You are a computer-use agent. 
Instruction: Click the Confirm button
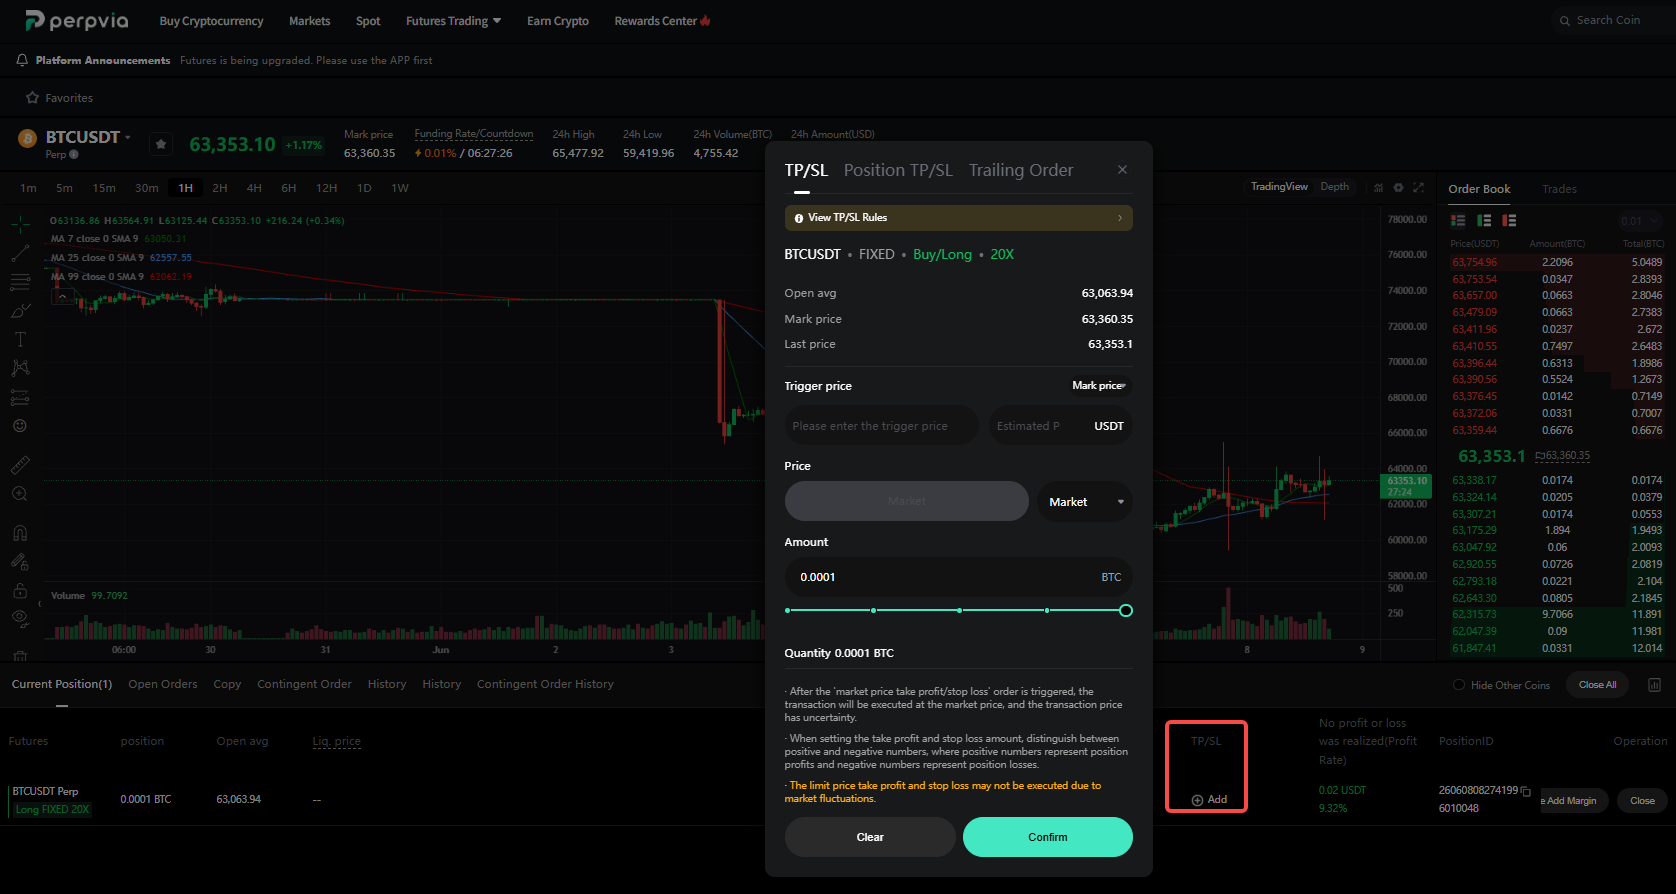click(x=1048, y=837)
